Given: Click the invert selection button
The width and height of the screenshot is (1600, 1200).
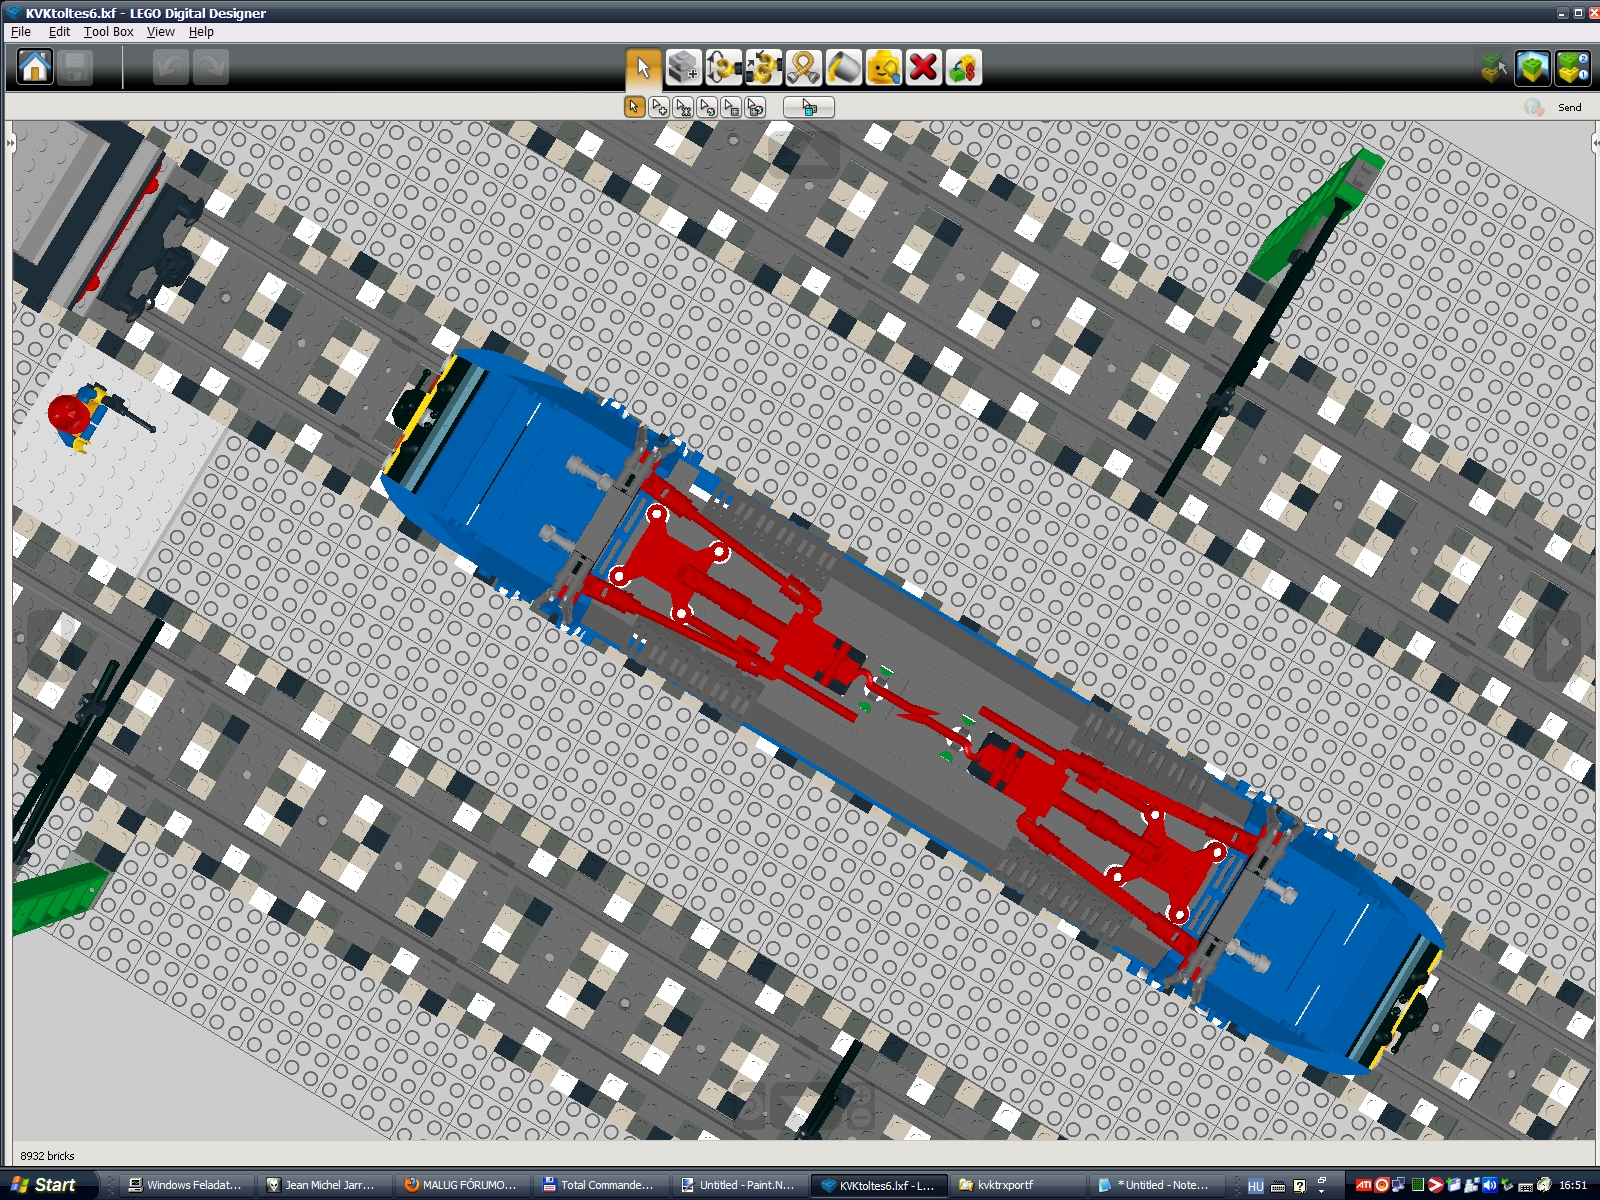Looking at the screenshot, I should [809, 107].
